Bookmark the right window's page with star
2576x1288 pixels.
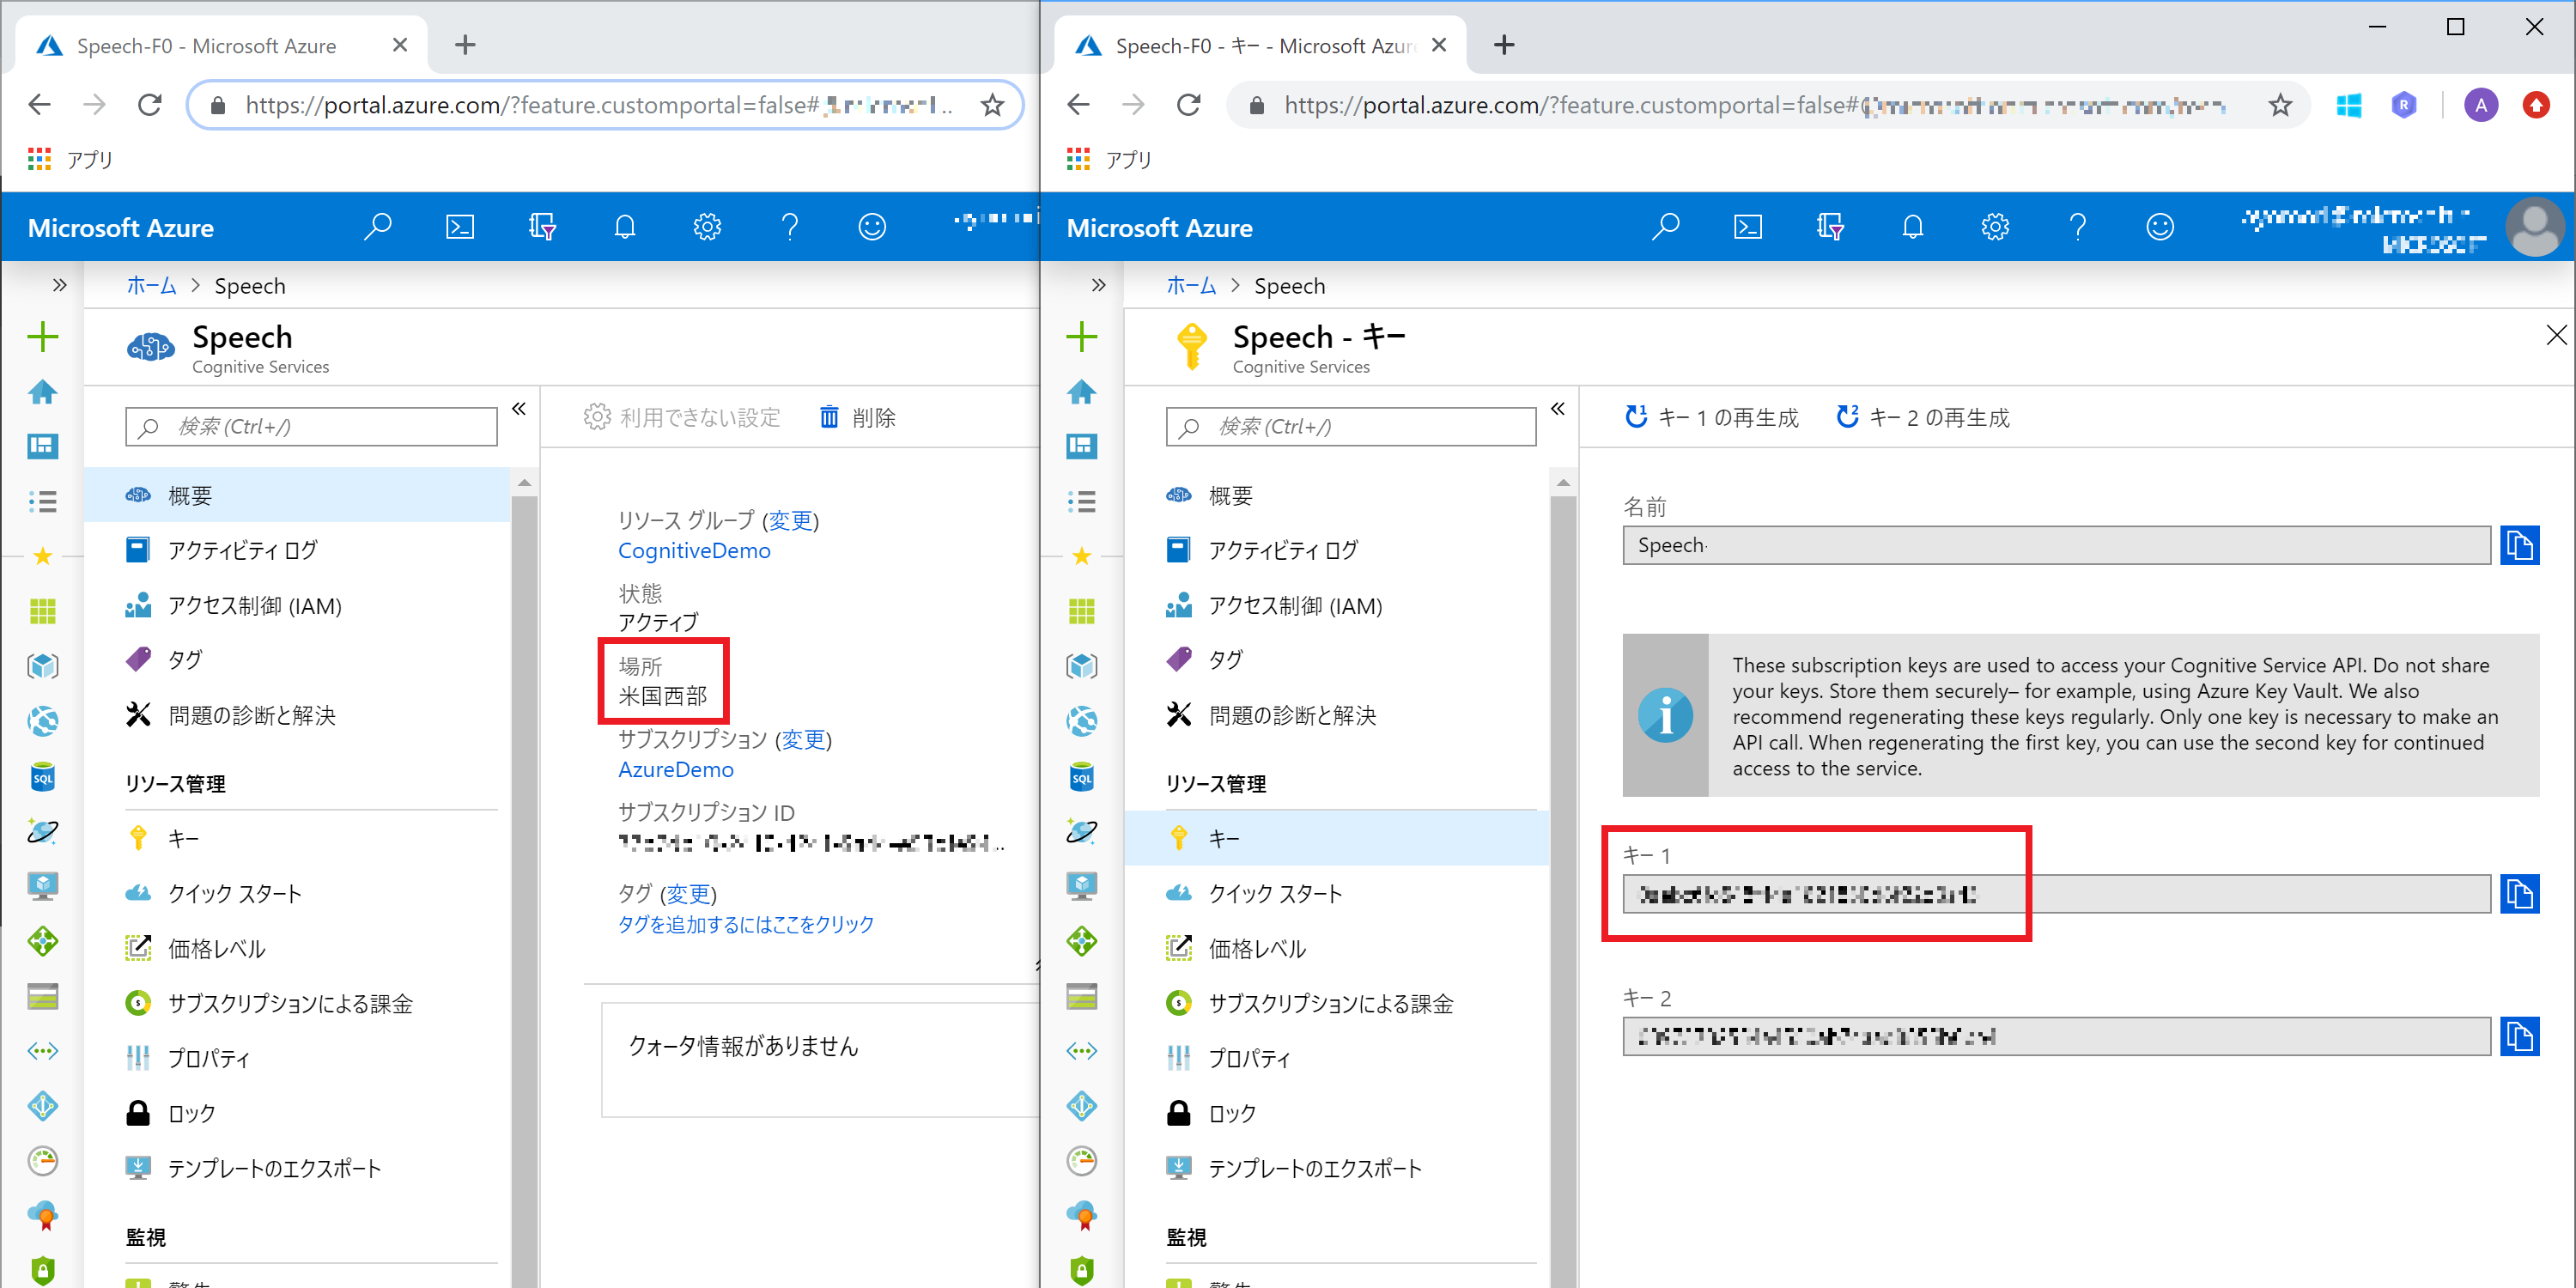click(x=2279, y=105)
